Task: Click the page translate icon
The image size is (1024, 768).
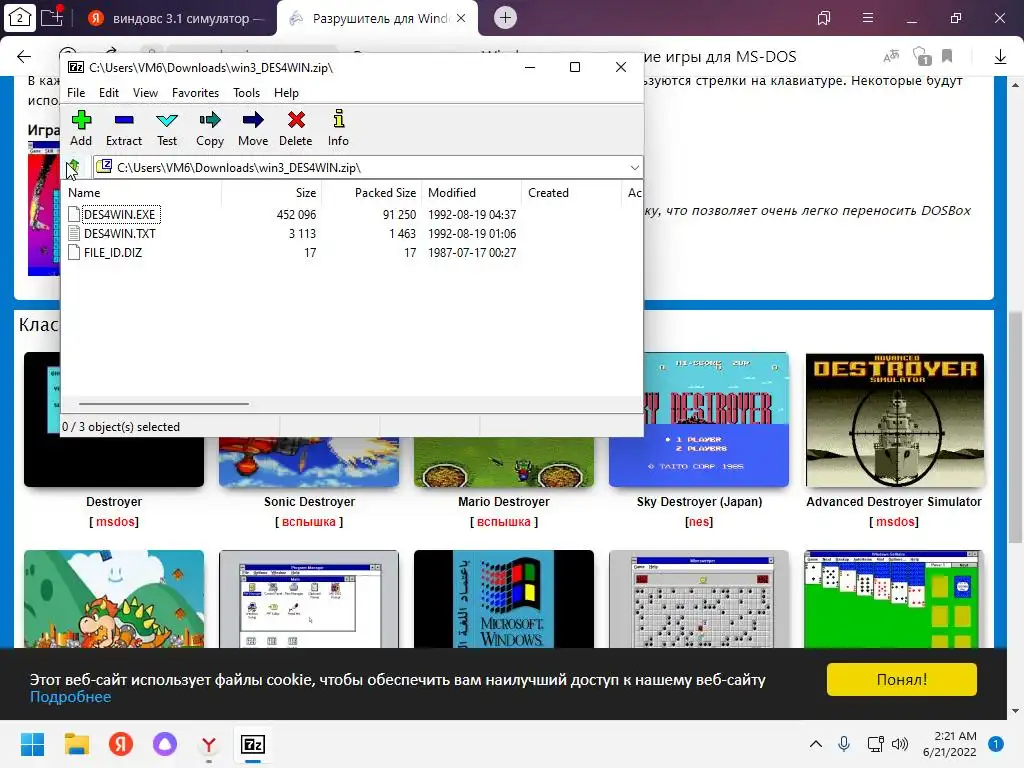Action: click(x=891, y=57)
